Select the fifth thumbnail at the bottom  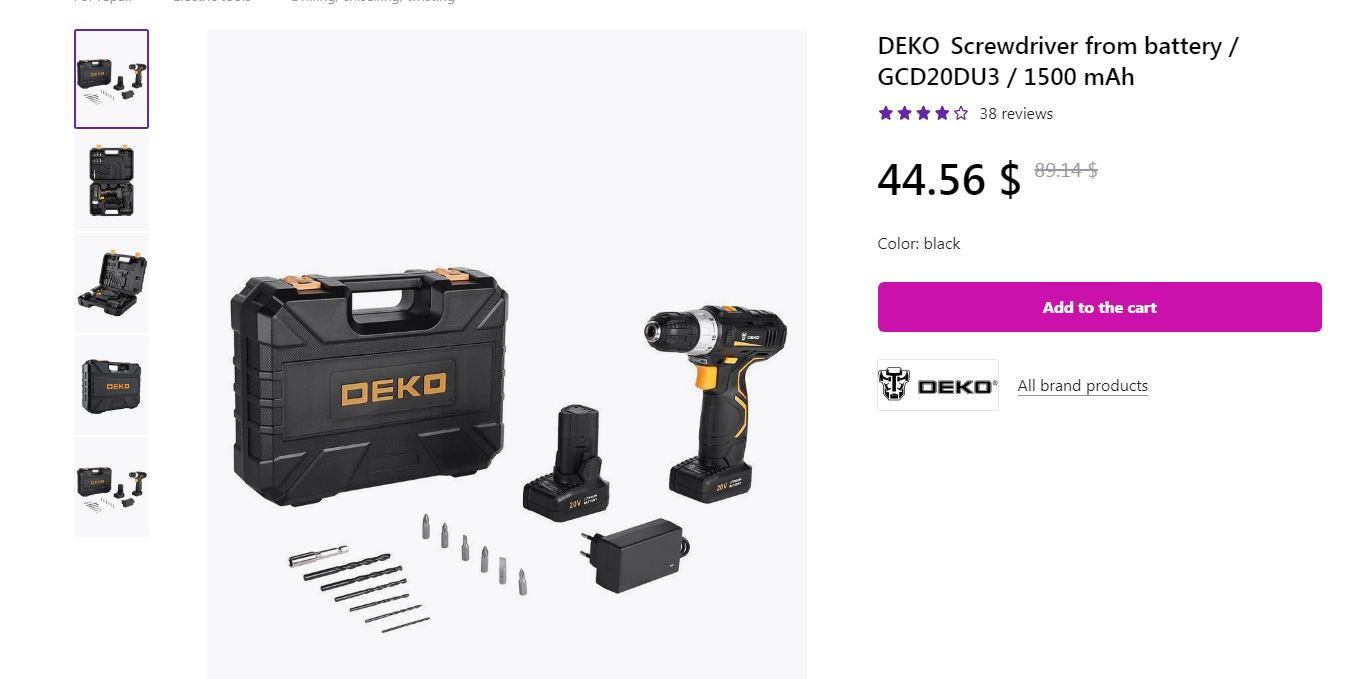pyautogui.click(x=111, y=487)
